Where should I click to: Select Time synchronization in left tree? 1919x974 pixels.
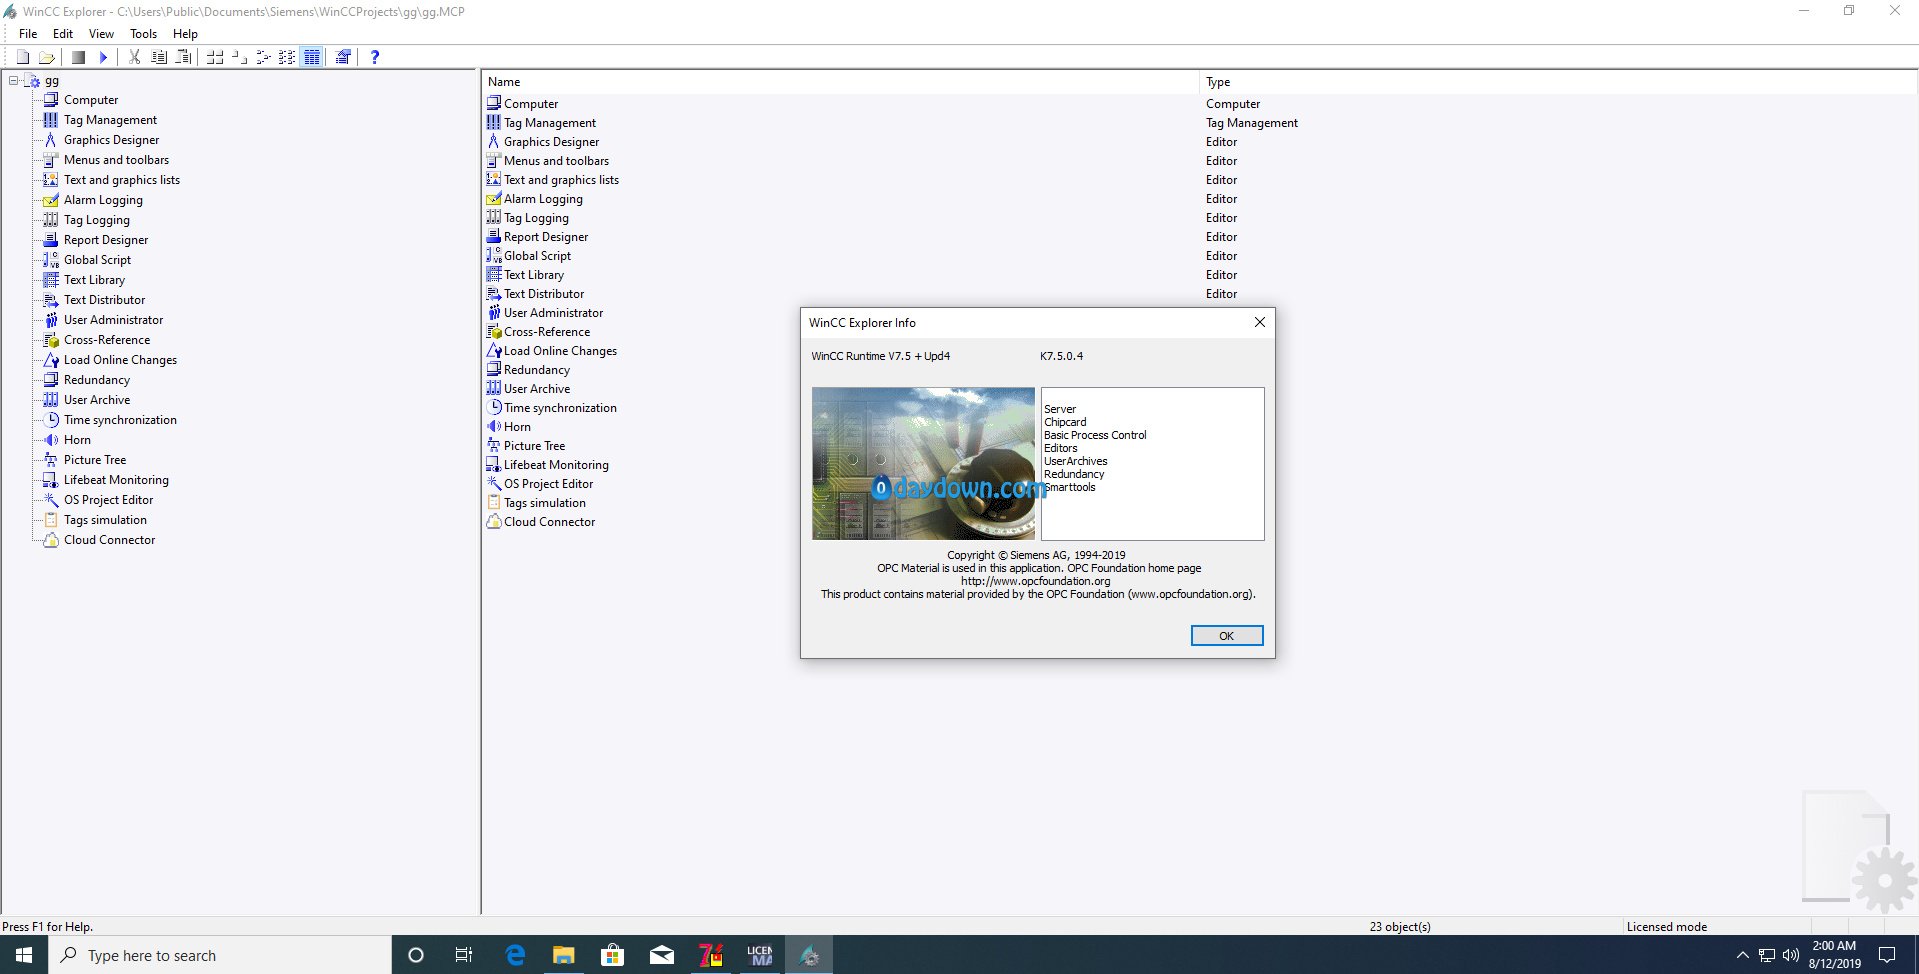[120, 420]
